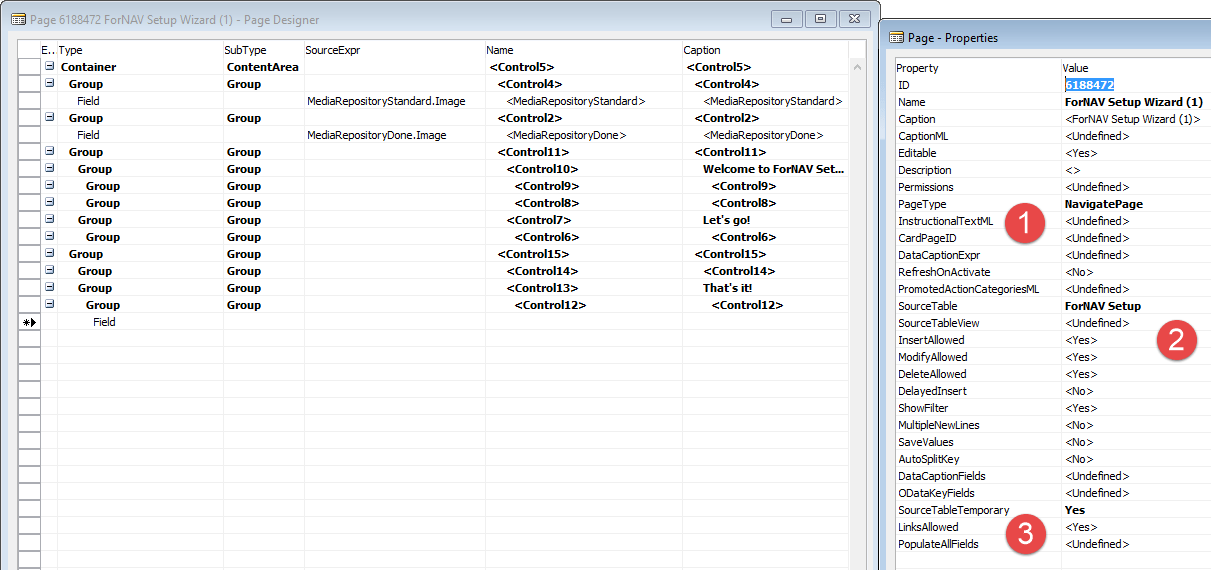1211x570 pixels.
Task: Collapse the Control15 group expander
Action: 49,254
